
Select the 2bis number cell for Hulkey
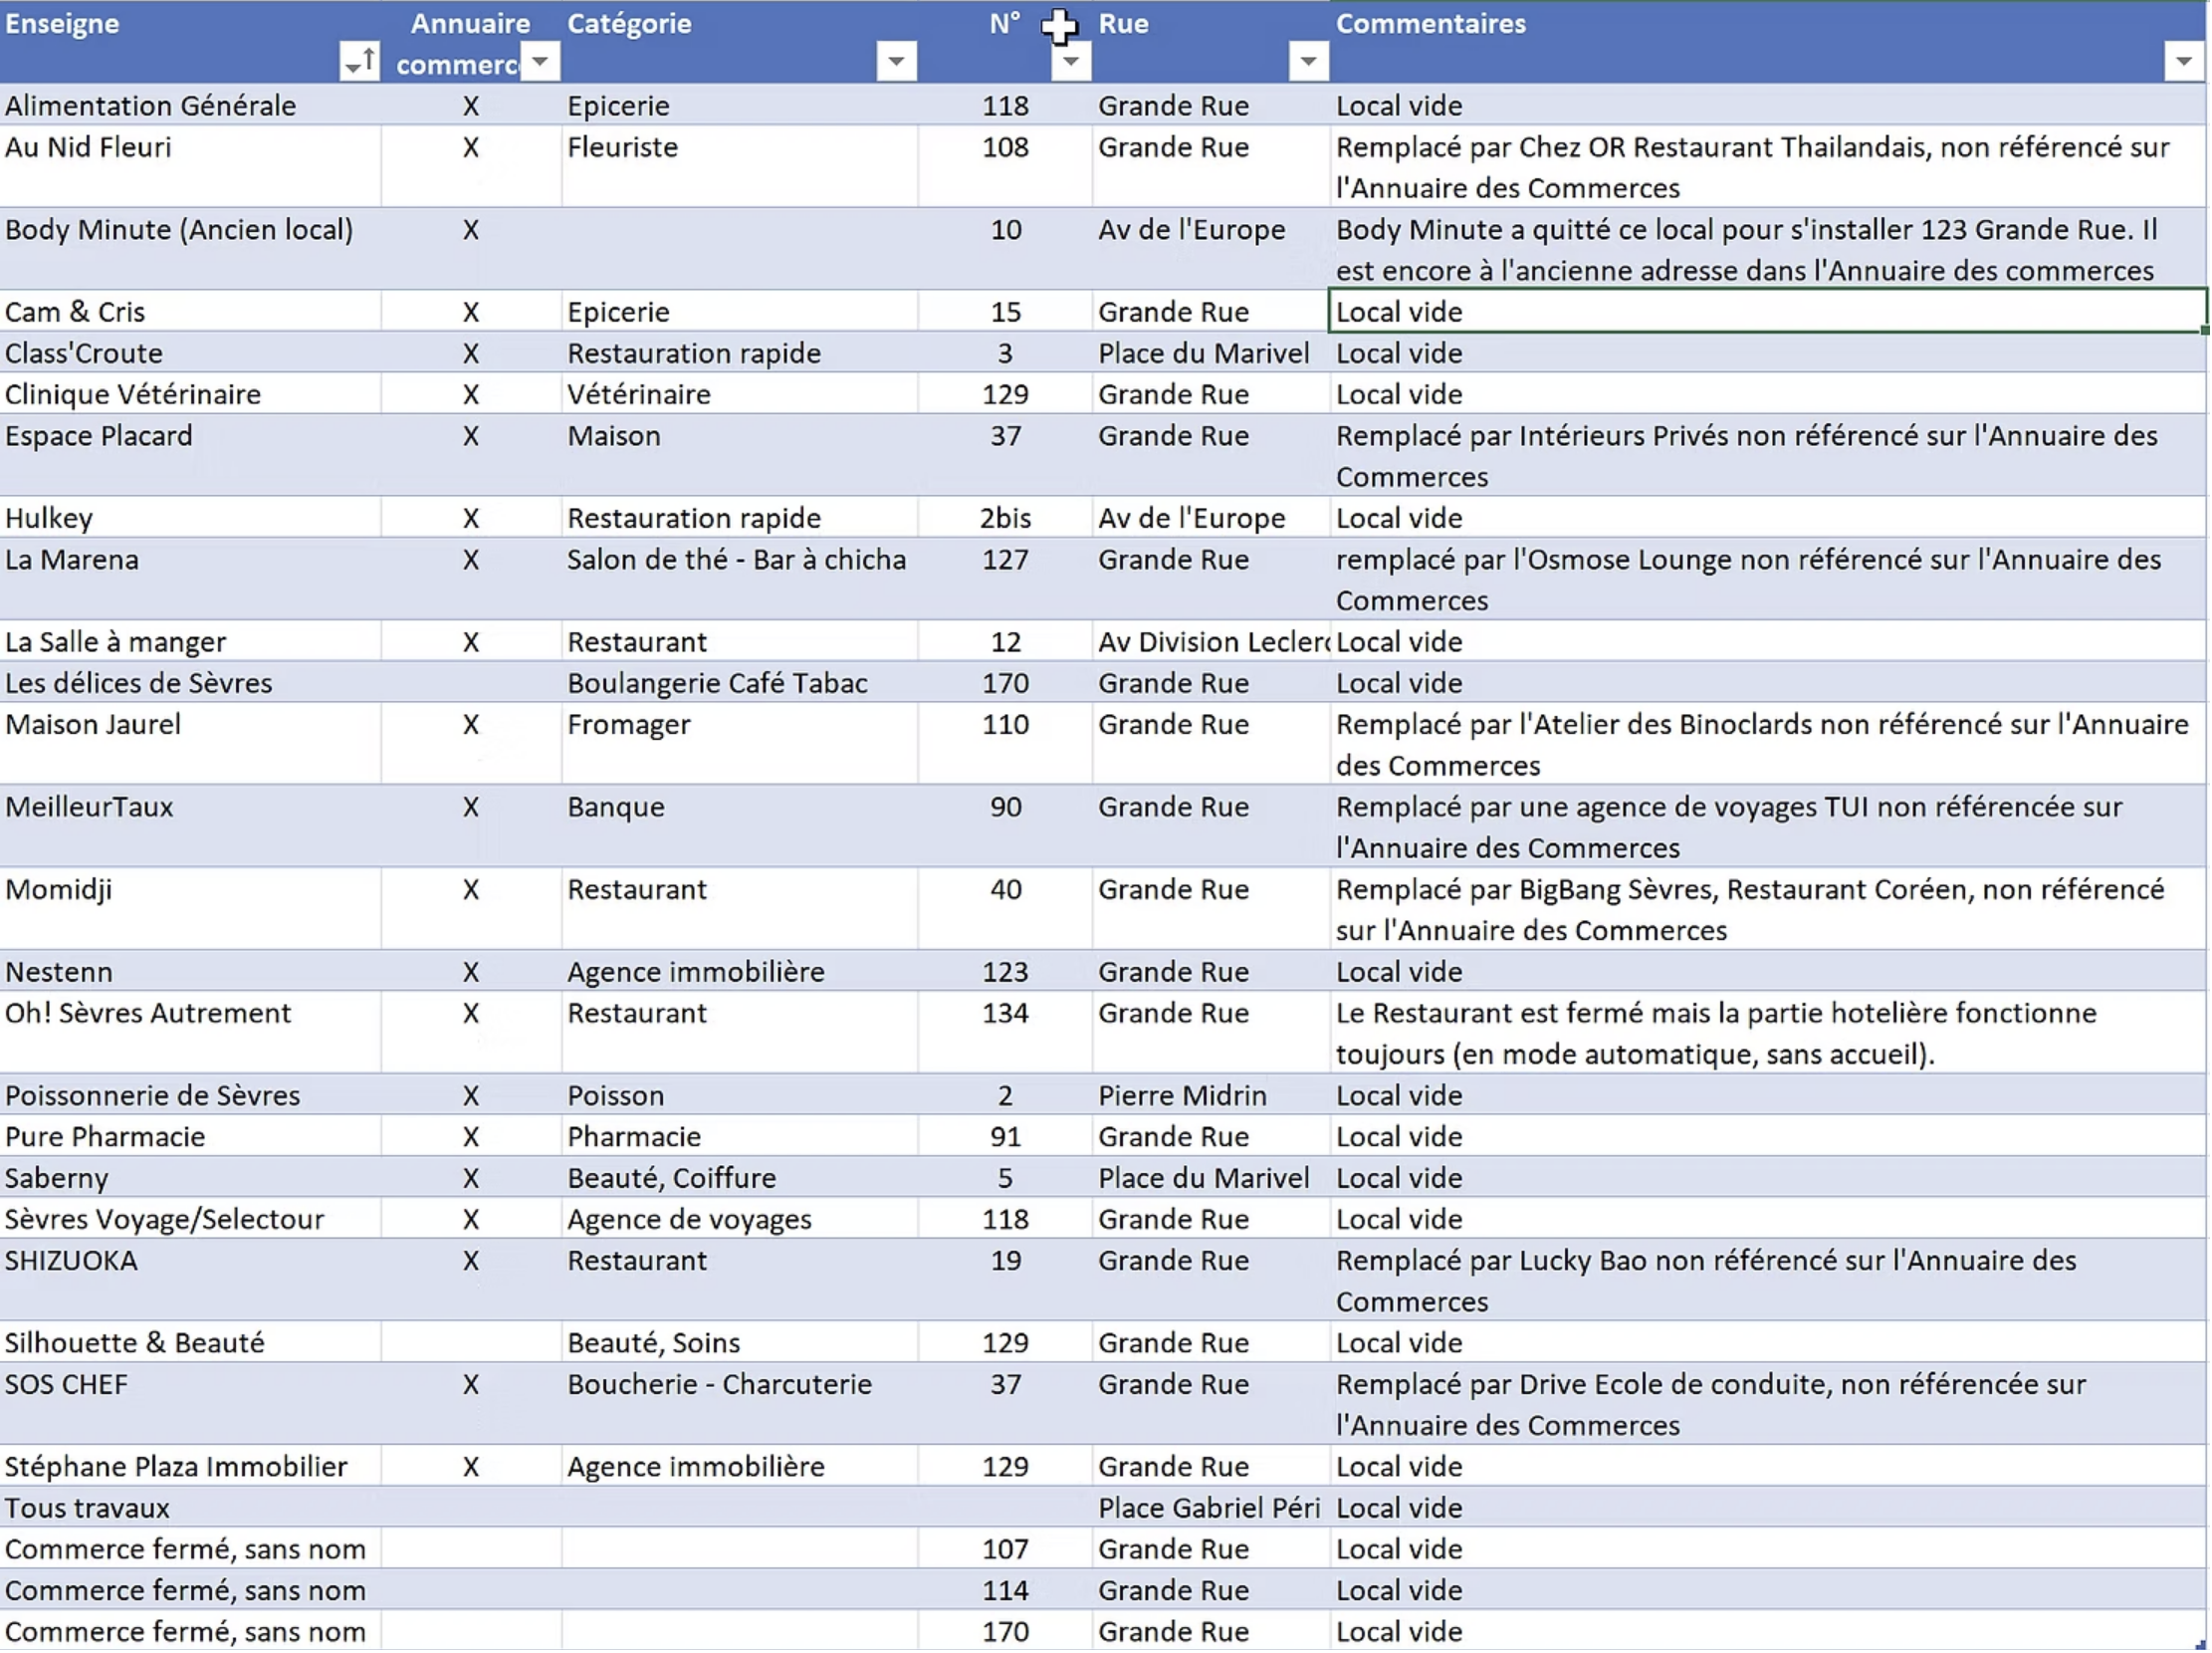pos(1005,519)
